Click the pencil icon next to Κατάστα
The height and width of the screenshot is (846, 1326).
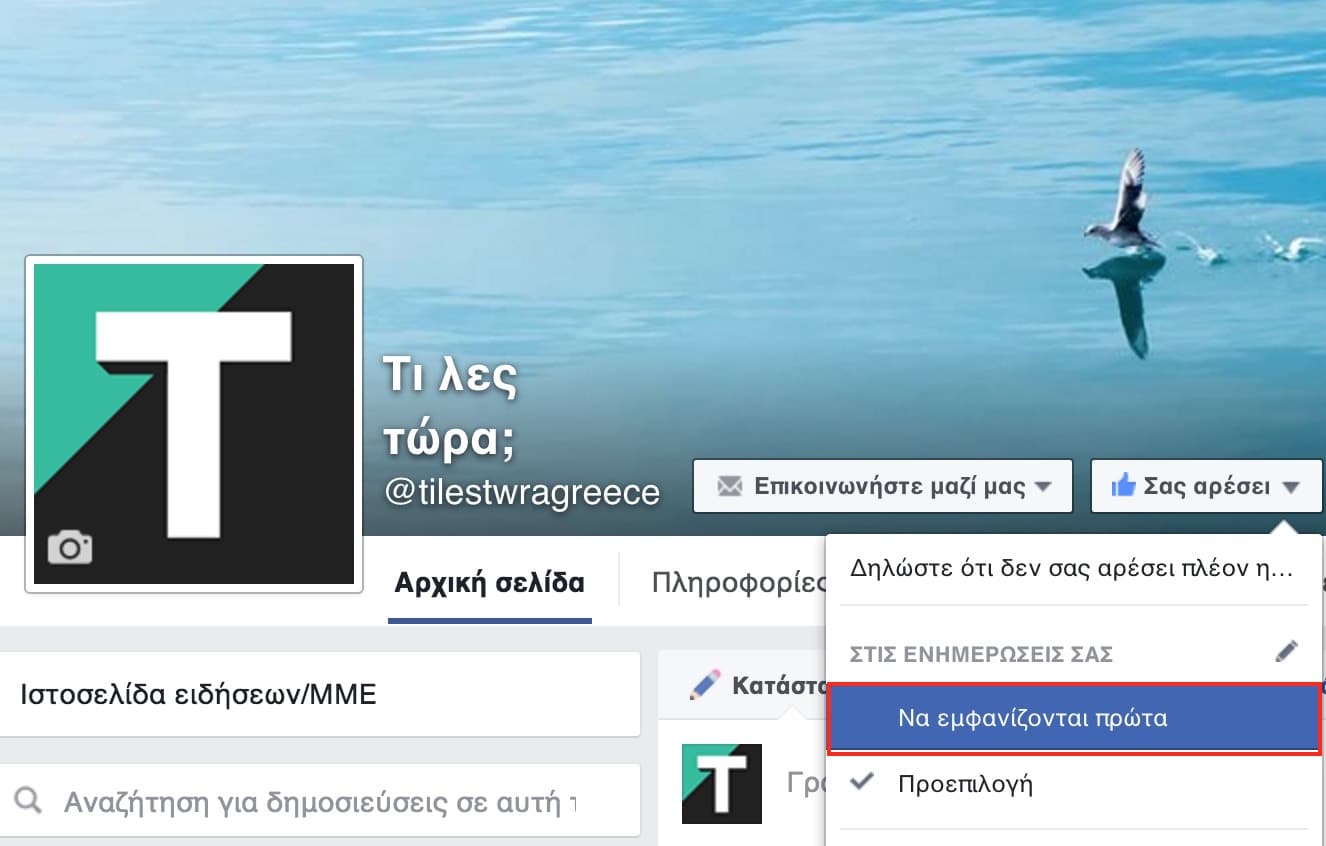pos(705,684)
